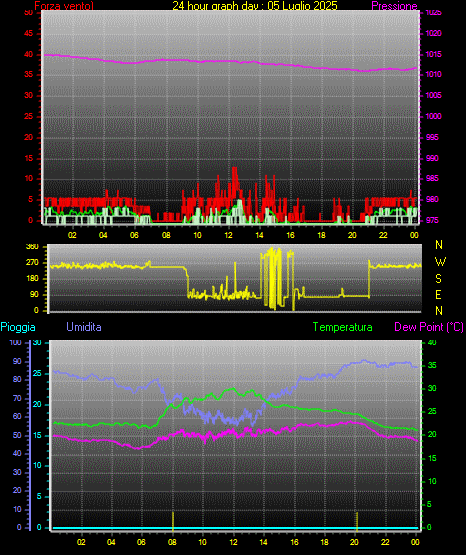Image resolution: width=466 pixels, height=555 pixels.
Task: Click the 40 value on the wind force scale
Action: [28, 54]
